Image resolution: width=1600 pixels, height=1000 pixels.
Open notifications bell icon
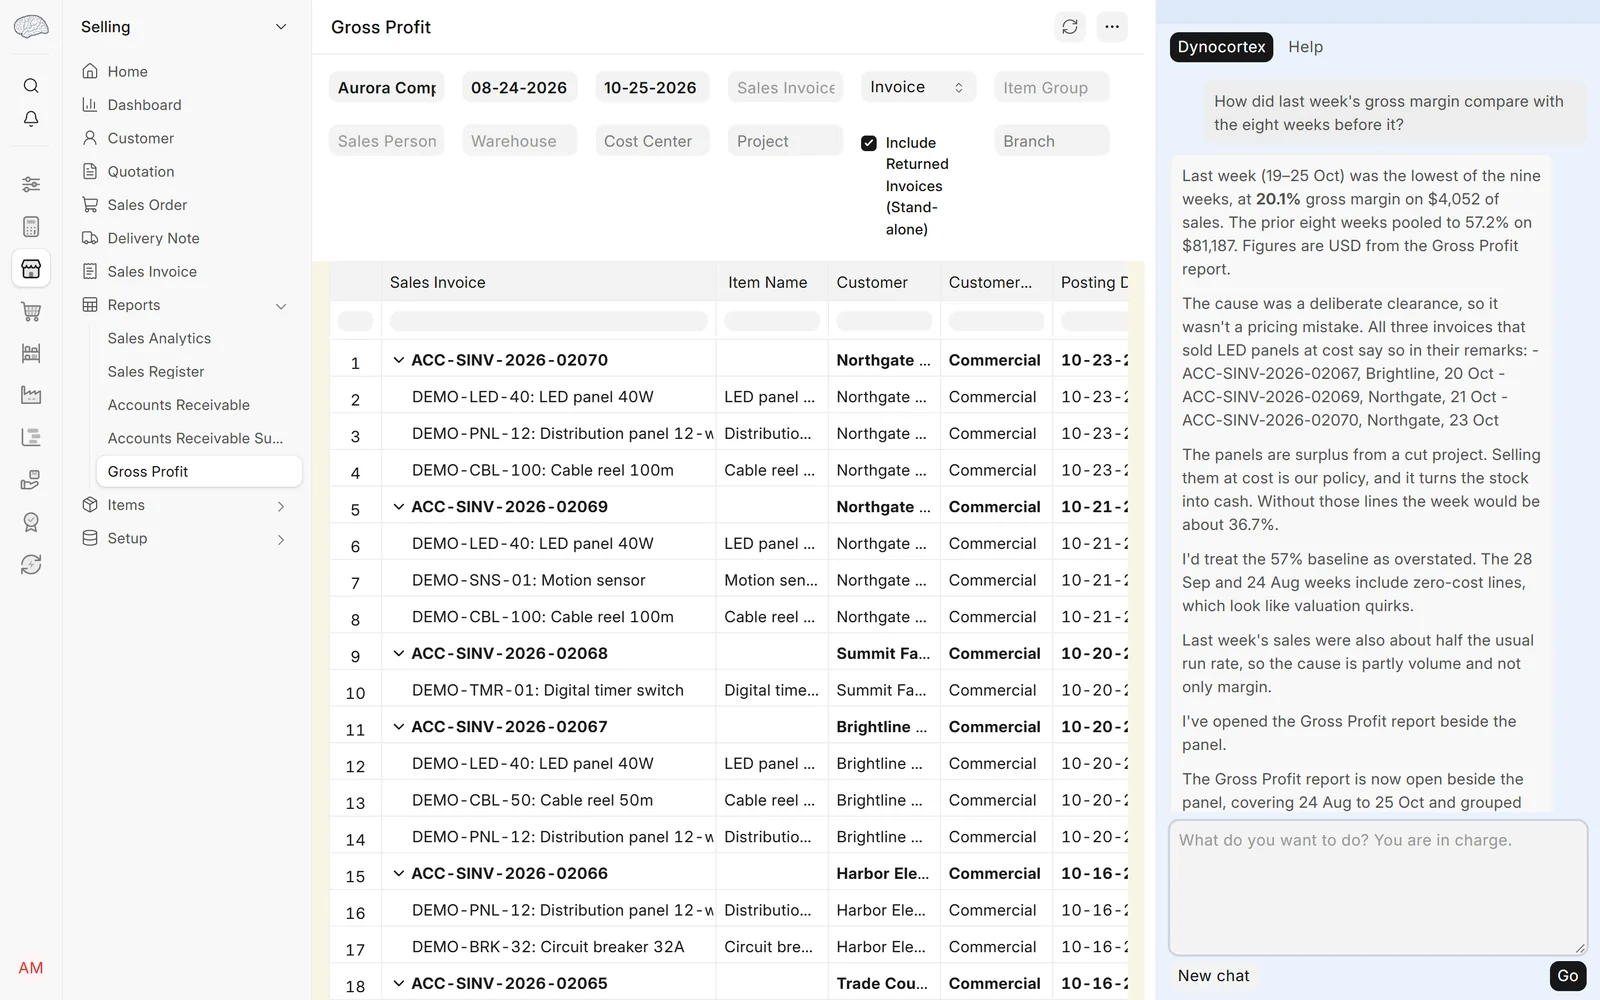coord(31,119)
